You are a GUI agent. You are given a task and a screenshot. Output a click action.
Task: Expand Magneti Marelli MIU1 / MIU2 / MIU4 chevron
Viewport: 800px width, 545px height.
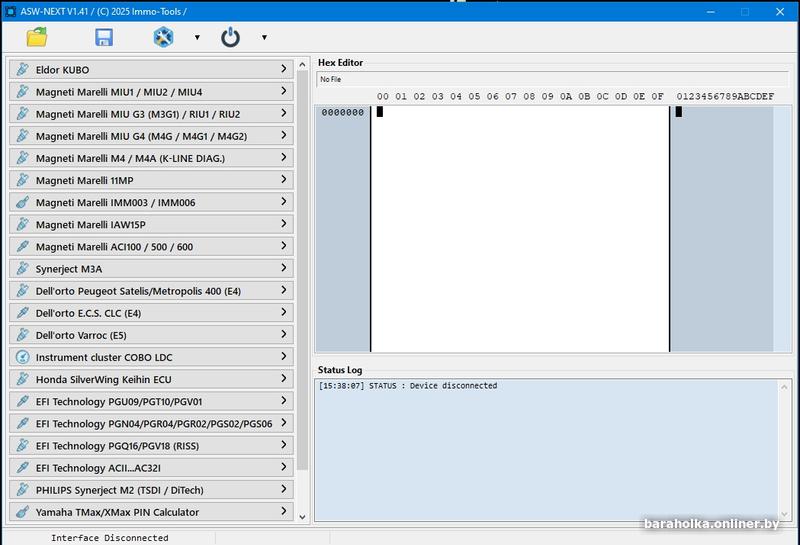pos(284,91)
